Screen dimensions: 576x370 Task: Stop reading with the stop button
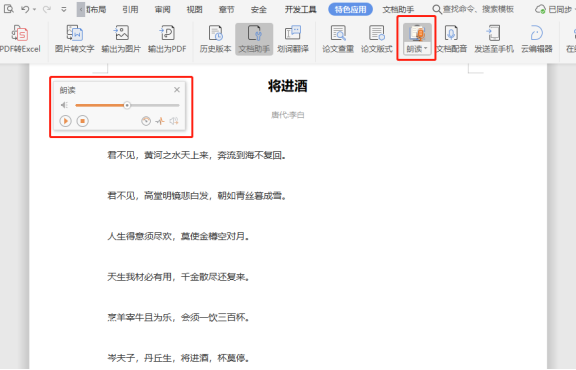click(83, 121)
